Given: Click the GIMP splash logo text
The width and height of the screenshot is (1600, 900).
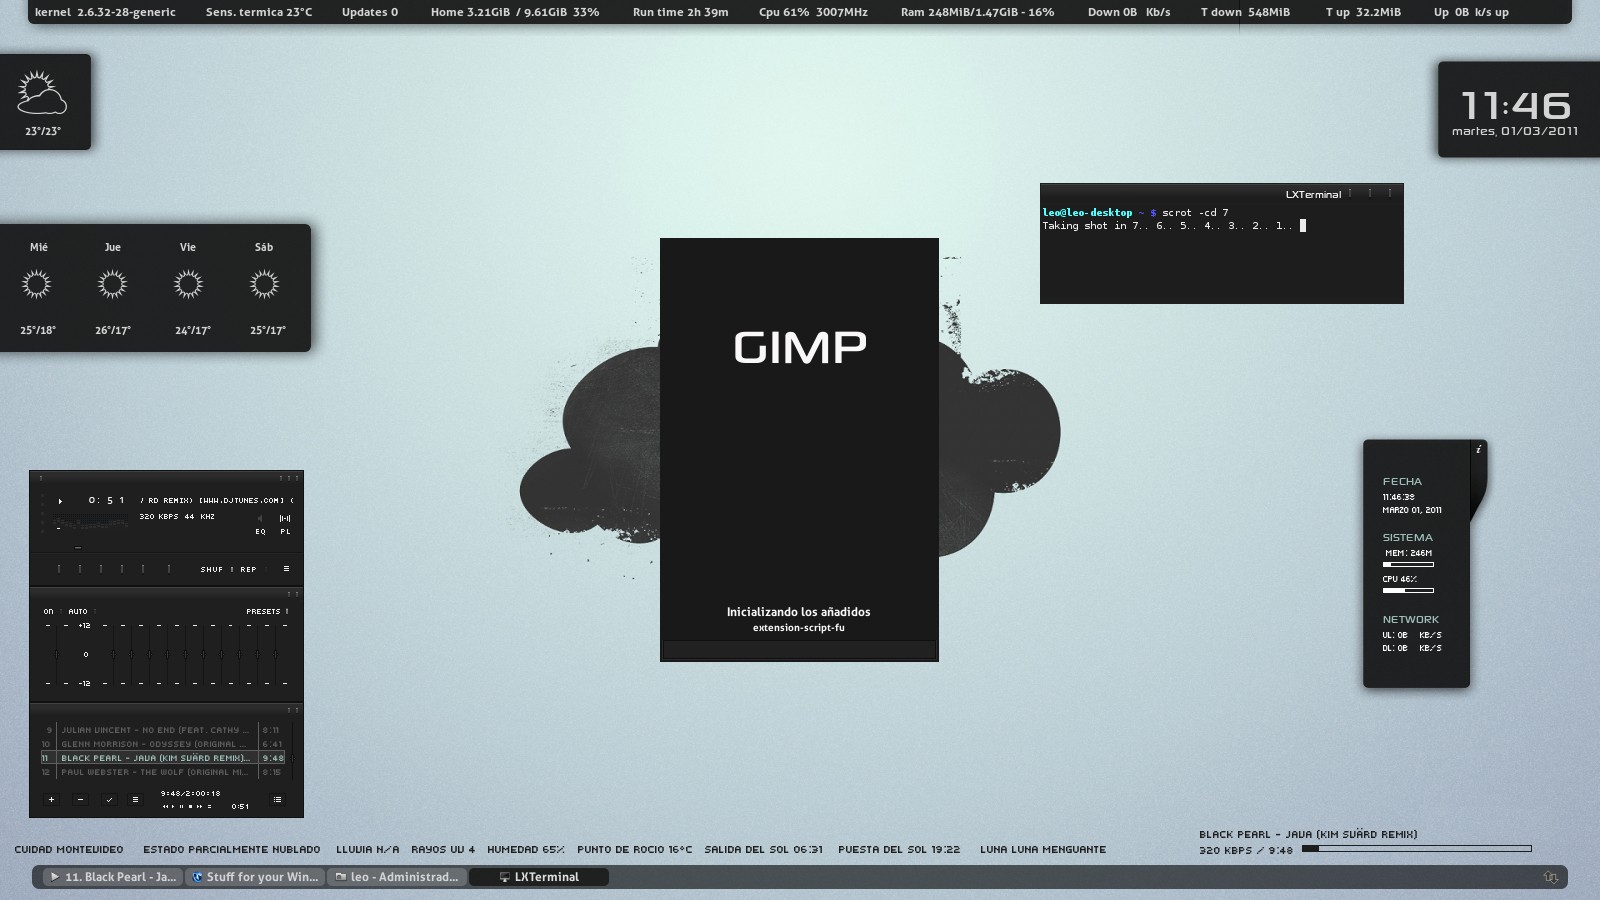Looking at the screenshot, I should [800, 347].
